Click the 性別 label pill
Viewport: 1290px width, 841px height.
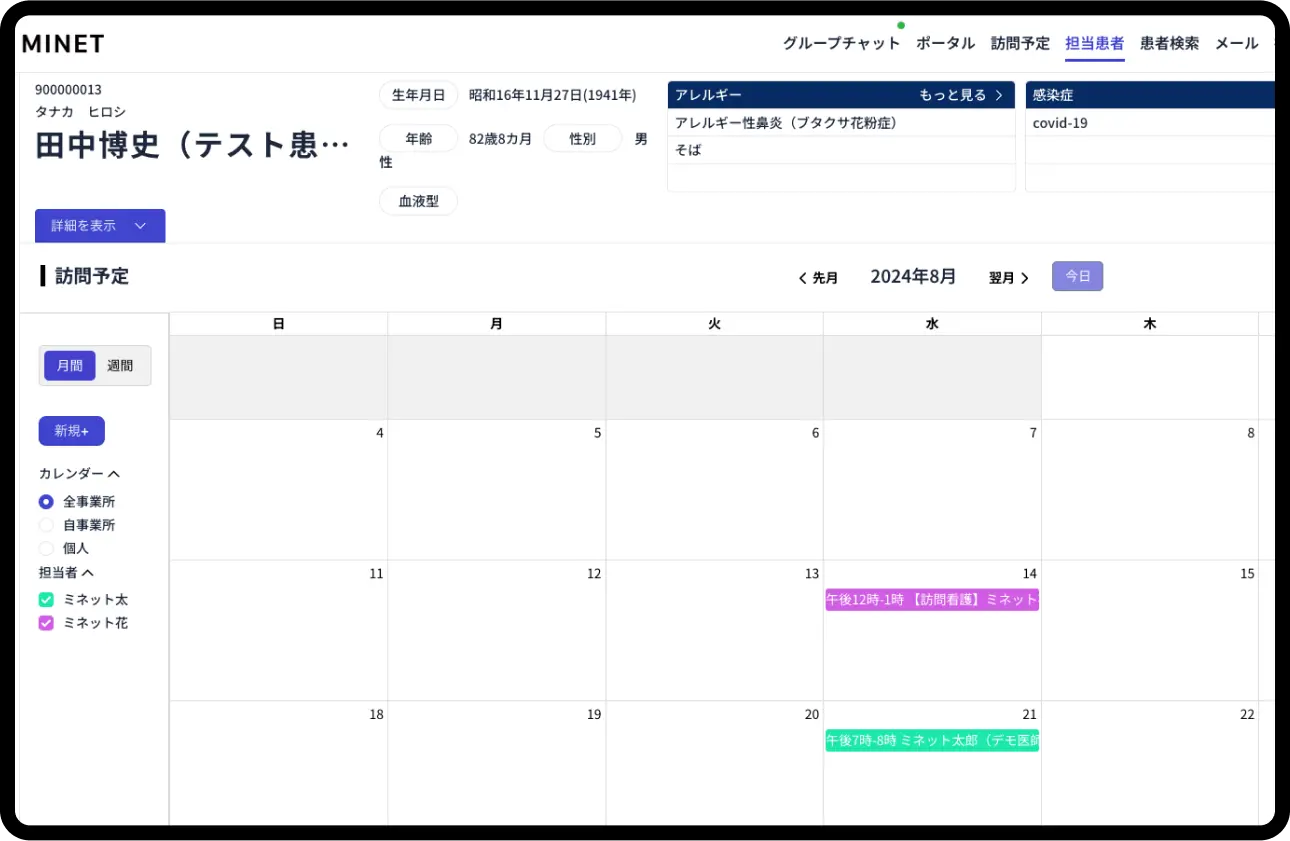click(x=582, y=139)
